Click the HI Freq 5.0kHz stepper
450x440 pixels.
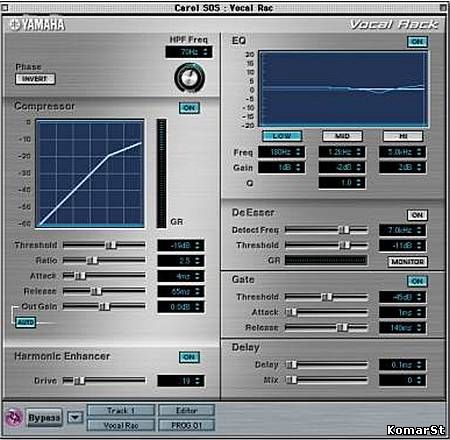[402, 152]
